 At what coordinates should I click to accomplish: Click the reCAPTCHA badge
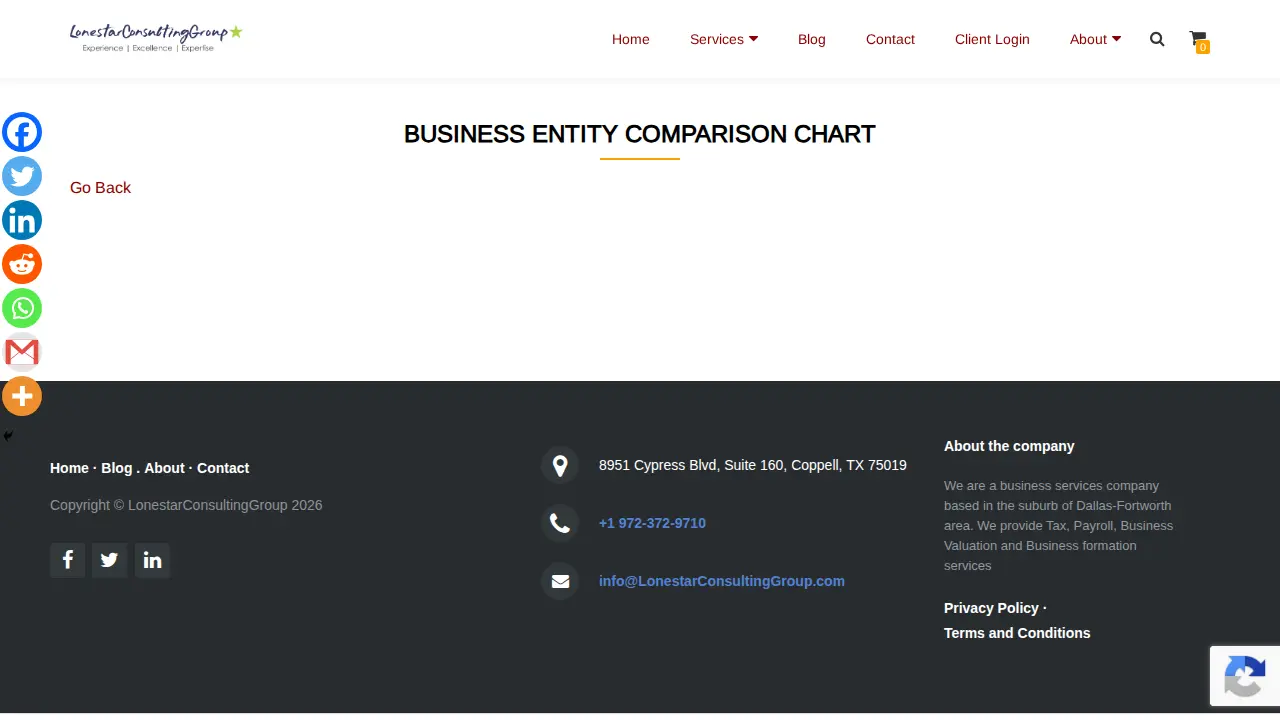[x=1245, y=676]
